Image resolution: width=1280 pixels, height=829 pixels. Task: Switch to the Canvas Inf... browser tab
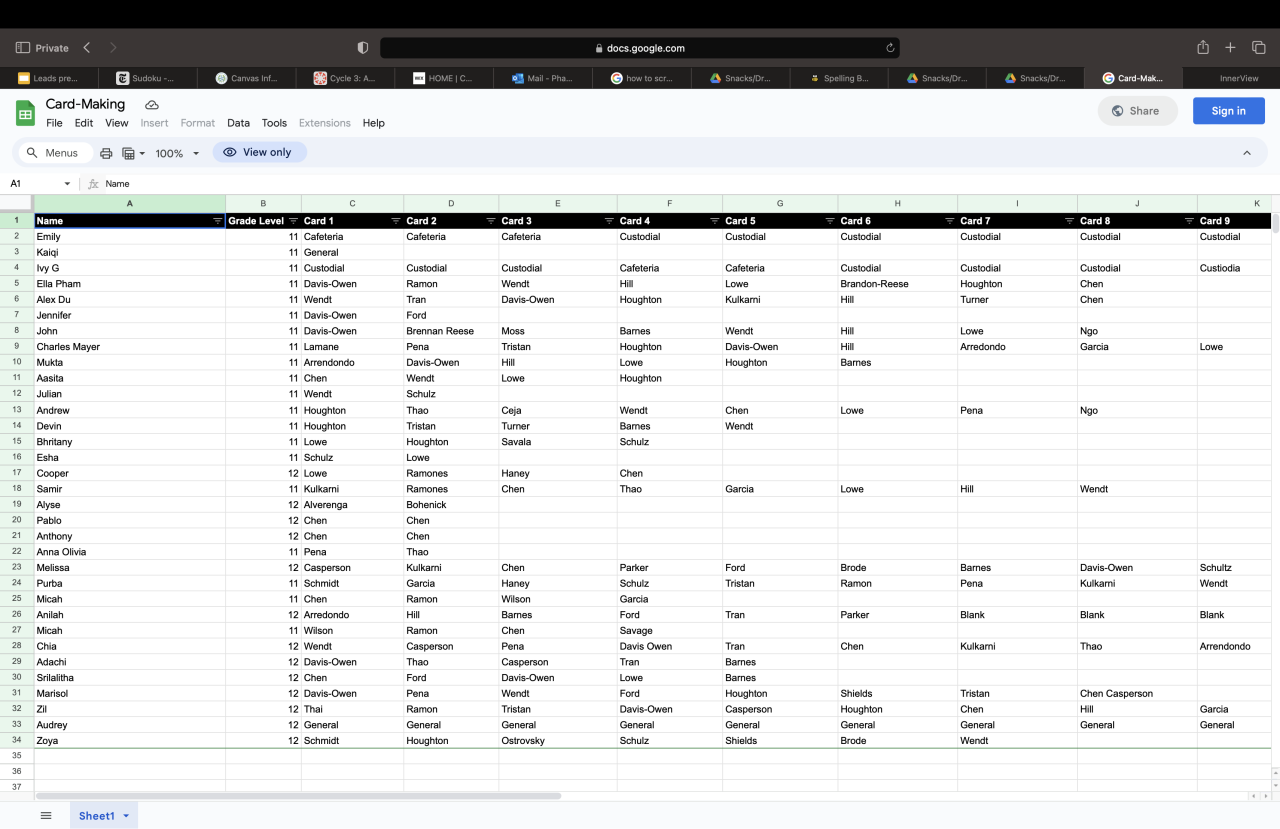point(246,78)
